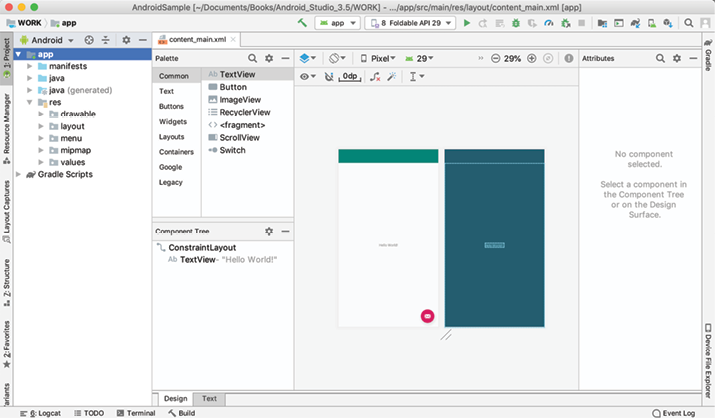
Task: Click the Debug app bug icon
Action: [516, 23]
